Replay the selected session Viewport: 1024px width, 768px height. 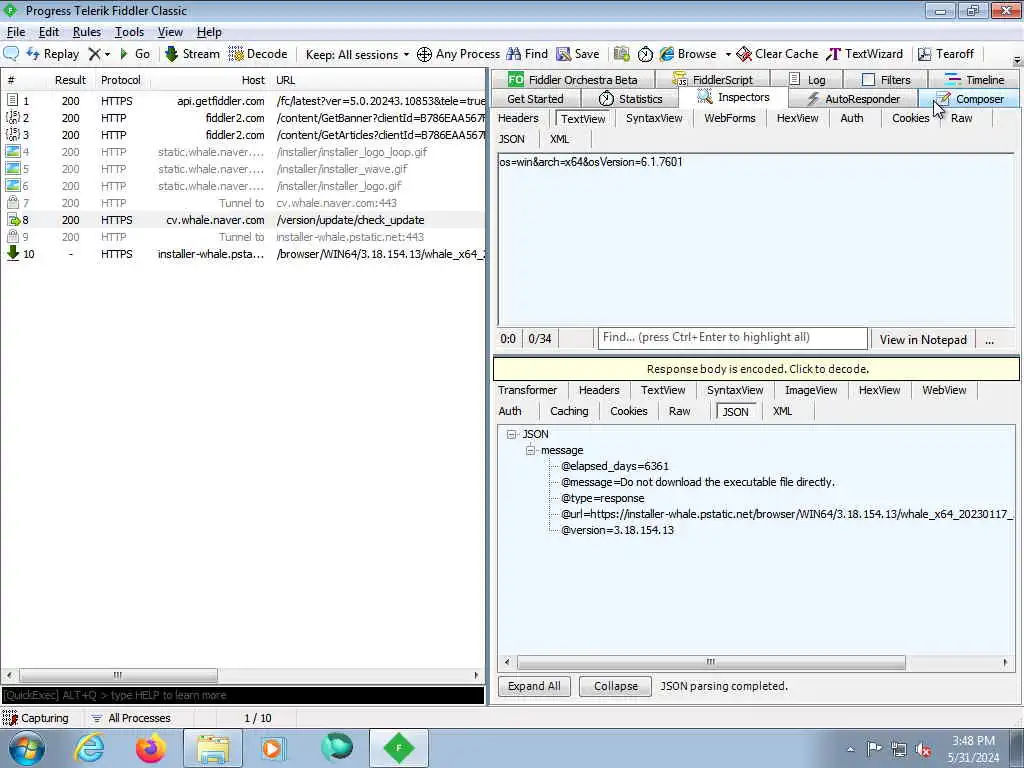pos(53,54)
